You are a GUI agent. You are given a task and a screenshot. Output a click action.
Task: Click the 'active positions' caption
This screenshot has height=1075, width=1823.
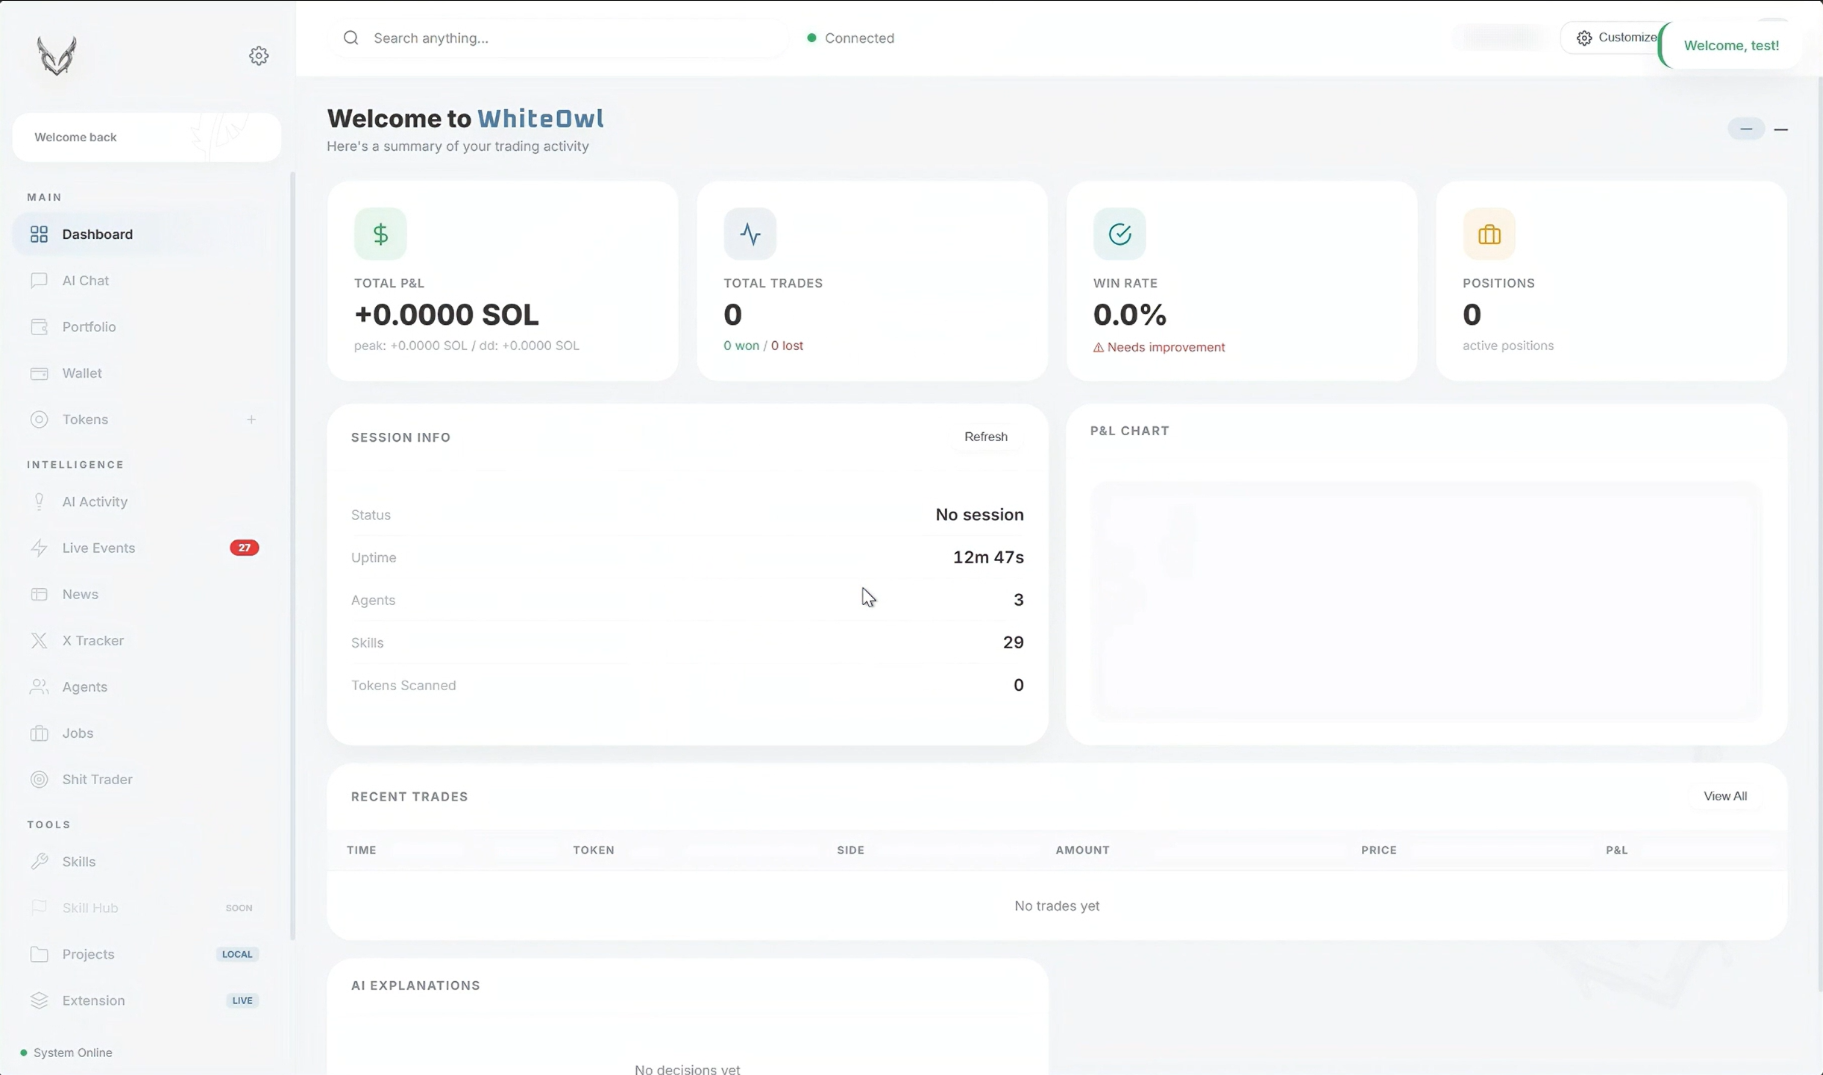click(x=1508, y=346)
